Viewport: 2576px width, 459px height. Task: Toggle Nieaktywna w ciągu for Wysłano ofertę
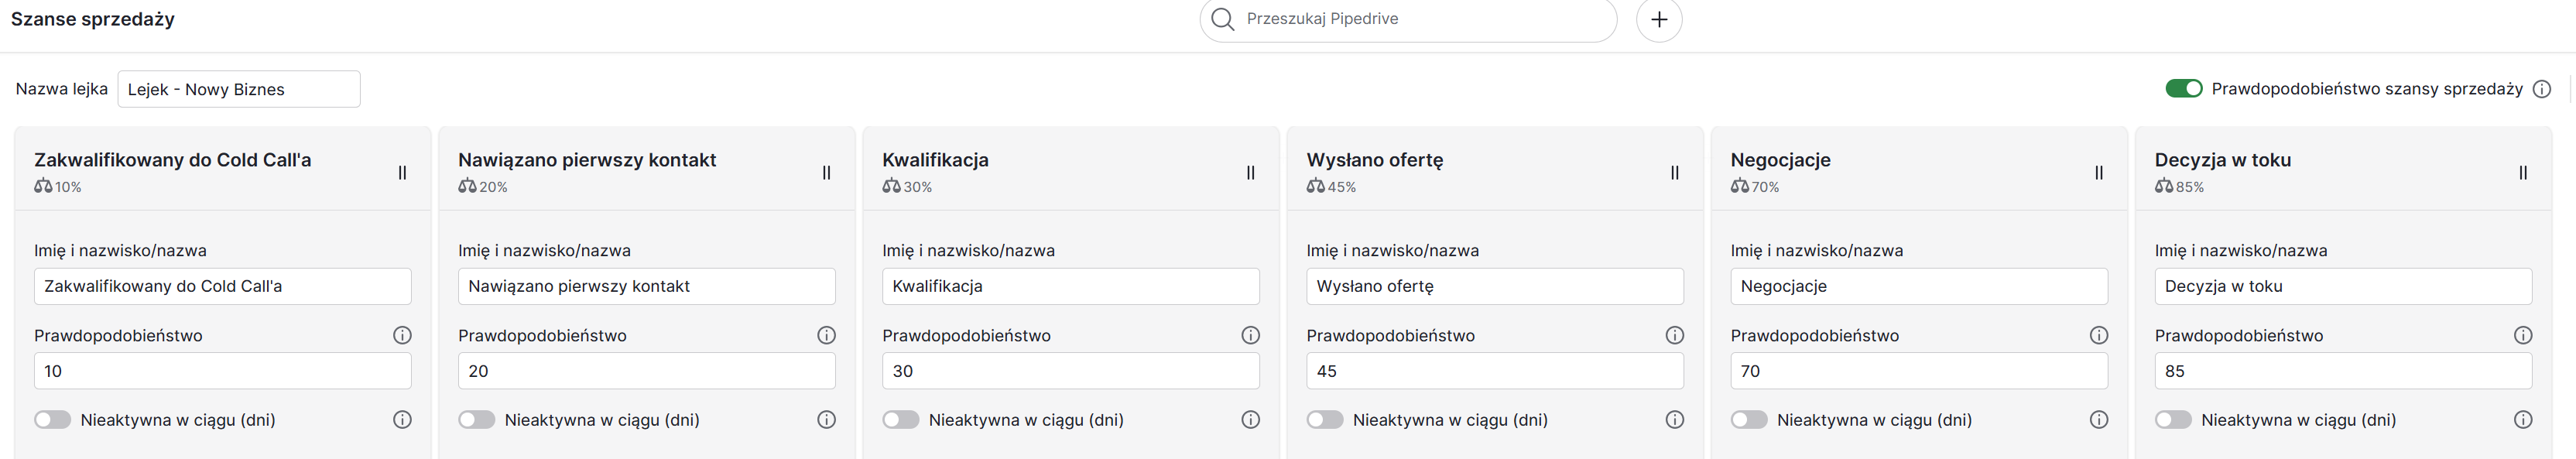1324,420
